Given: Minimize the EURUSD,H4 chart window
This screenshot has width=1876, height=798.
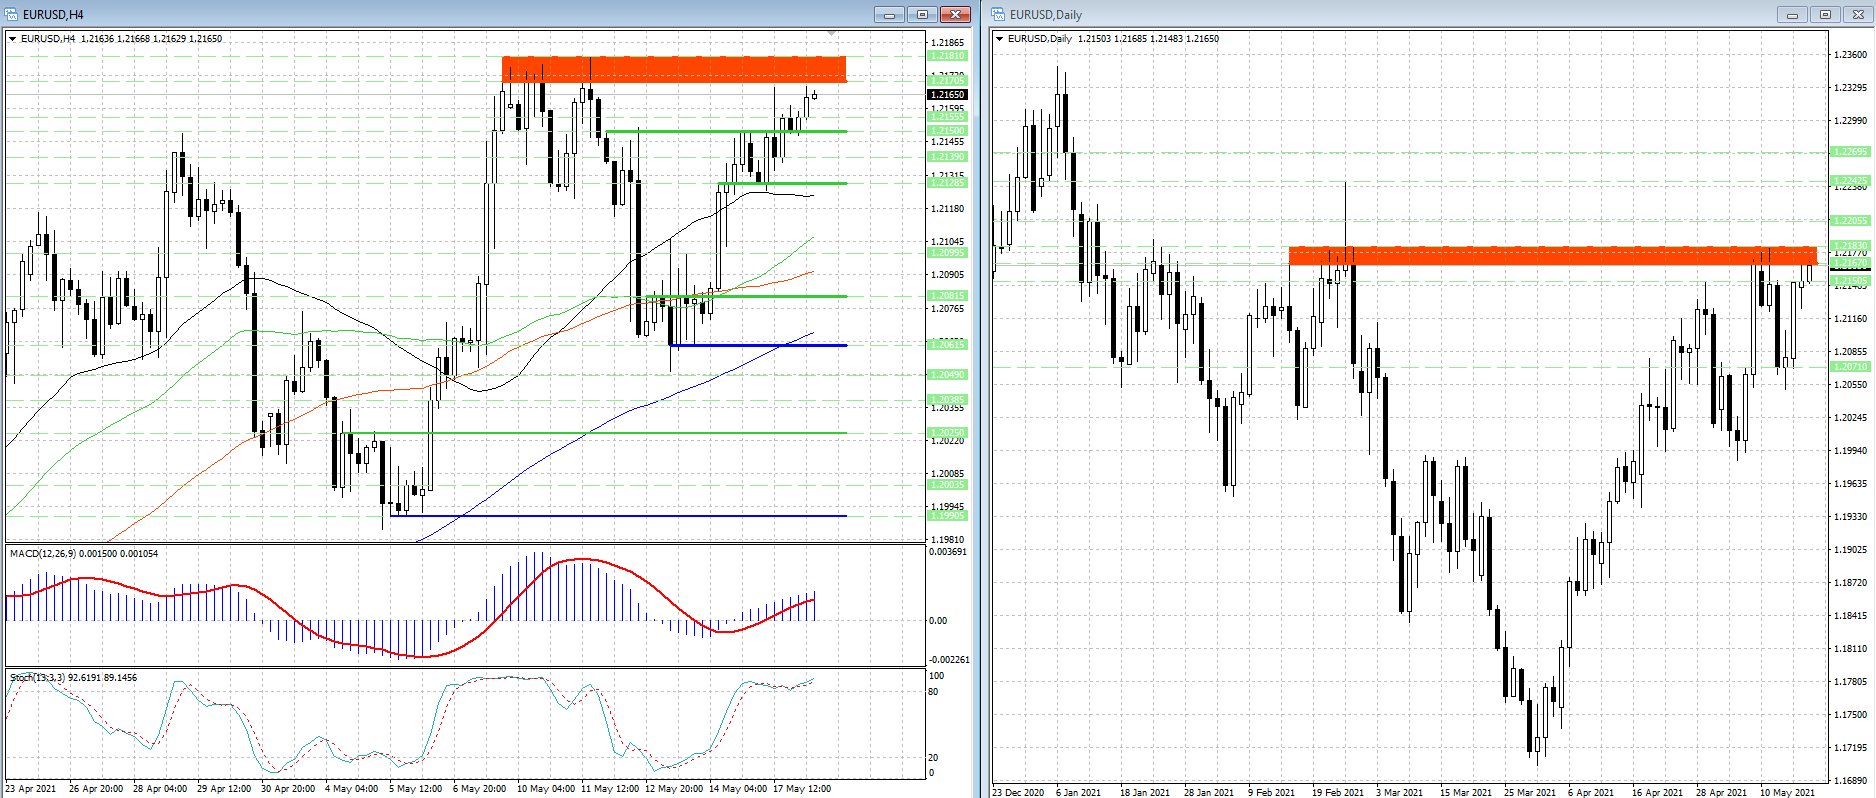Looking at the screenshot, I should tap(889, 14).
